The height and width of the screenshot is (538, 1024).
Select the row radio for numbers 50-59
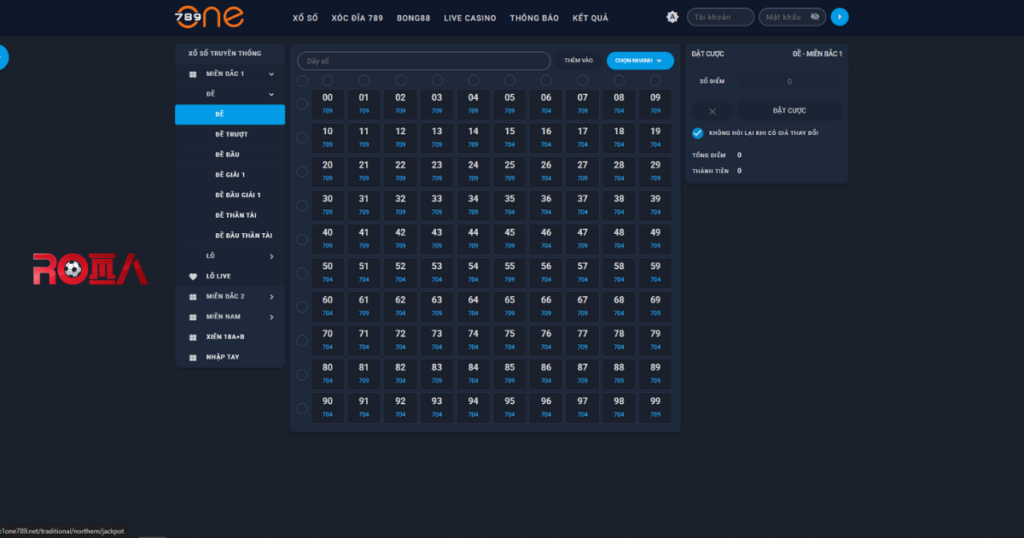pos(302,272)
